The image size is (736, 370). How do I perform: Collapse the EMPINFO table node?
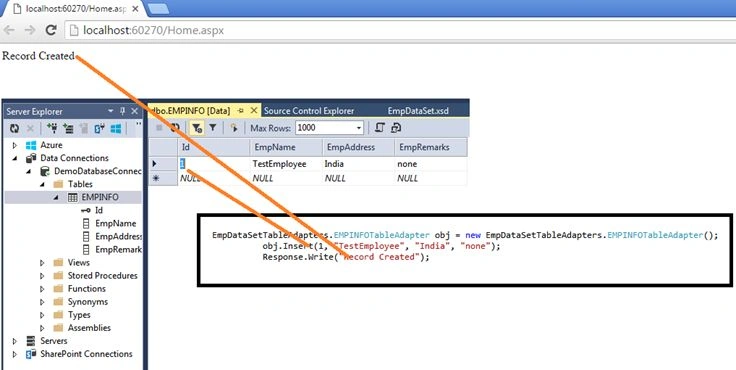click(55, 198)
